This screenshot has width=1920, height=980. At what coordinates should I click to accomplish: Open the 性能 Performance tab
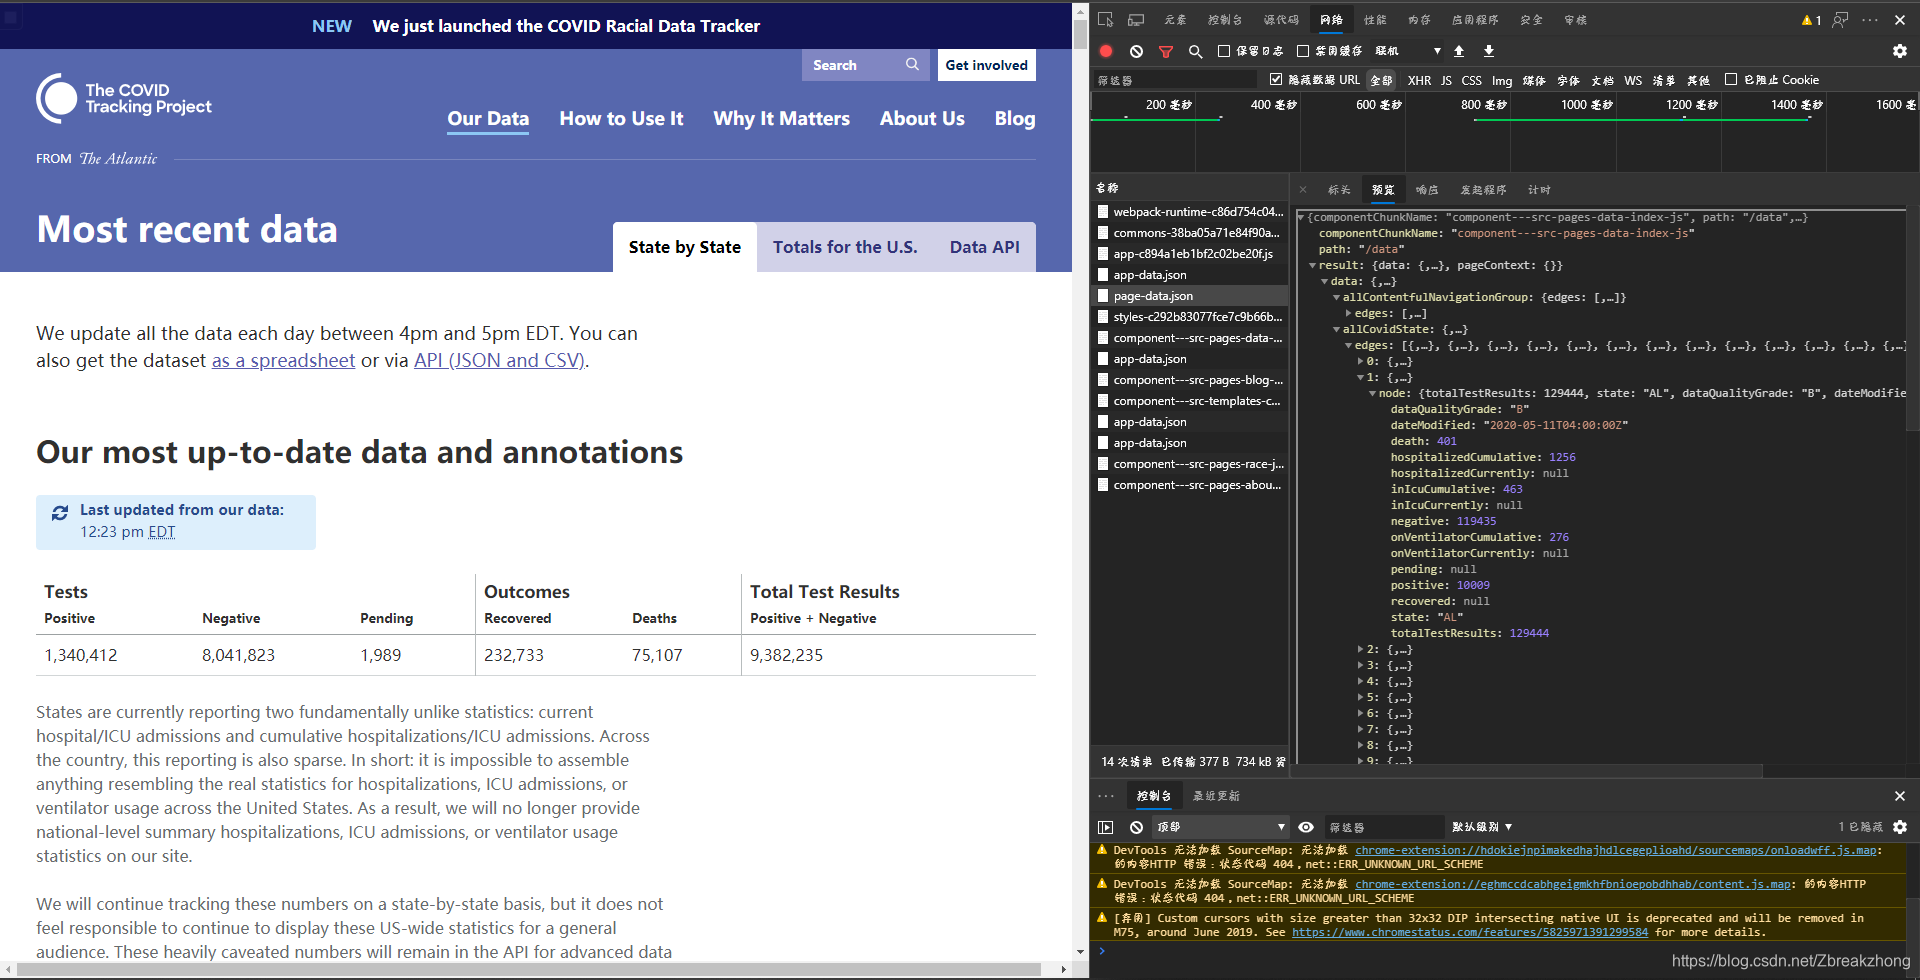[x=1375, y=20]
